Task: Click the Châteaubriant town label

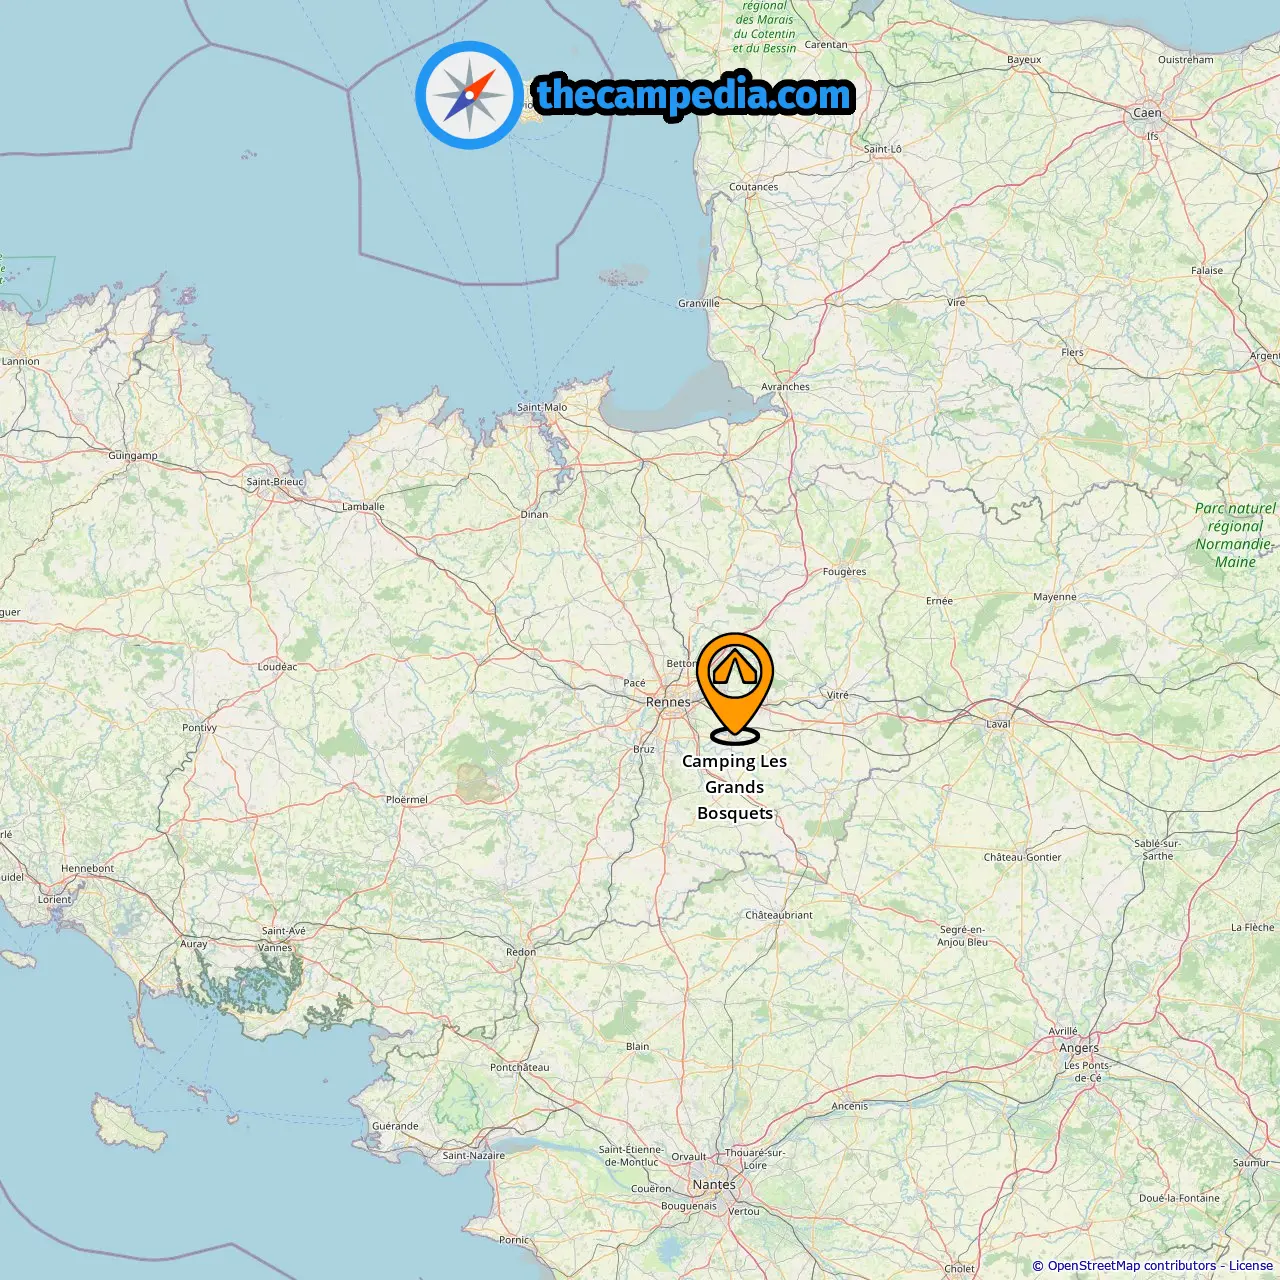Action: tap(779, 915)
